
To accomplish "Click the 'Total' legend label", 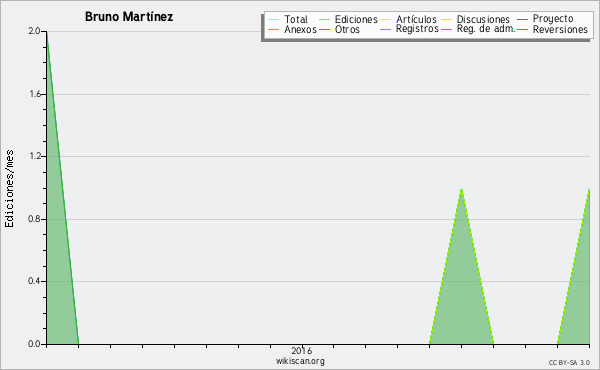I will [296, 19].
